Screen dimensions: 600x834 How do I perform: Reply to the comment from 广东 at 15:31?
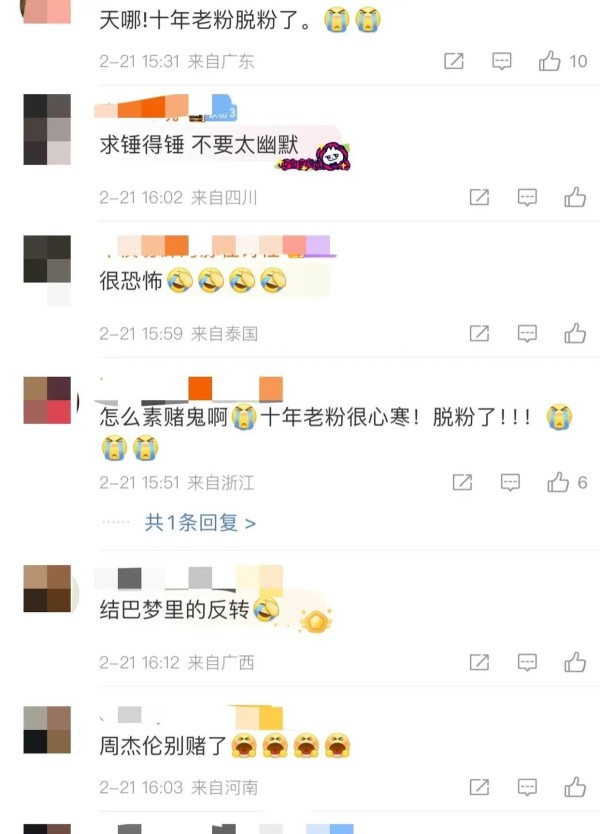(x=501, y=61)
